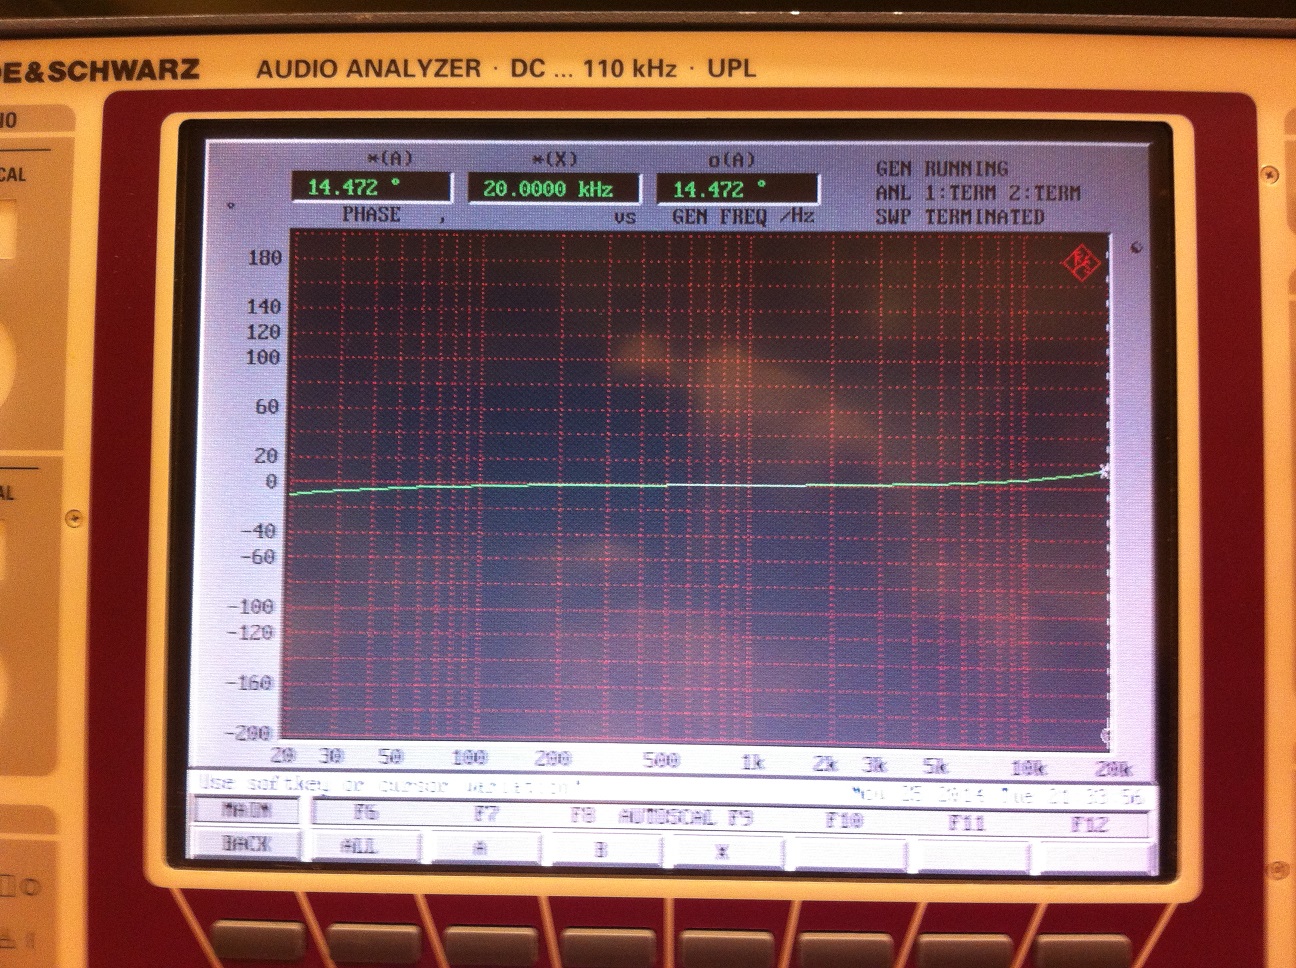Image resolution: width=1296 pixels, height=968 pixels.
Task: Click the 10k label on the frequency axis
Action: (x=1028, y=767)
